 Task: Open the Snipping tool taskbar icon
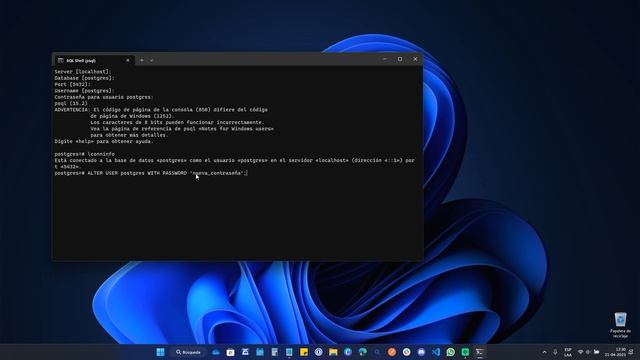[245, 352]
